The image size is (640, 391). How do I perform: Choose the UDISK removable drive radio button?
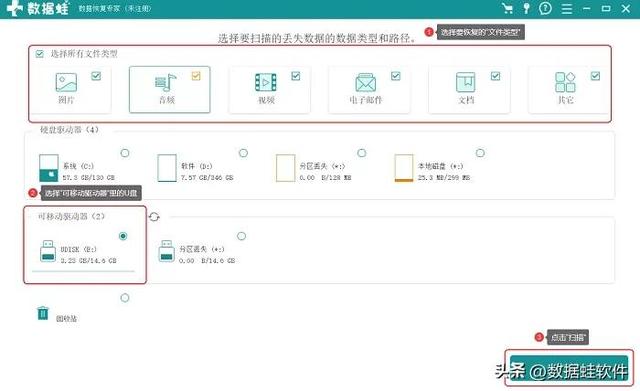[x=123, y=236]
